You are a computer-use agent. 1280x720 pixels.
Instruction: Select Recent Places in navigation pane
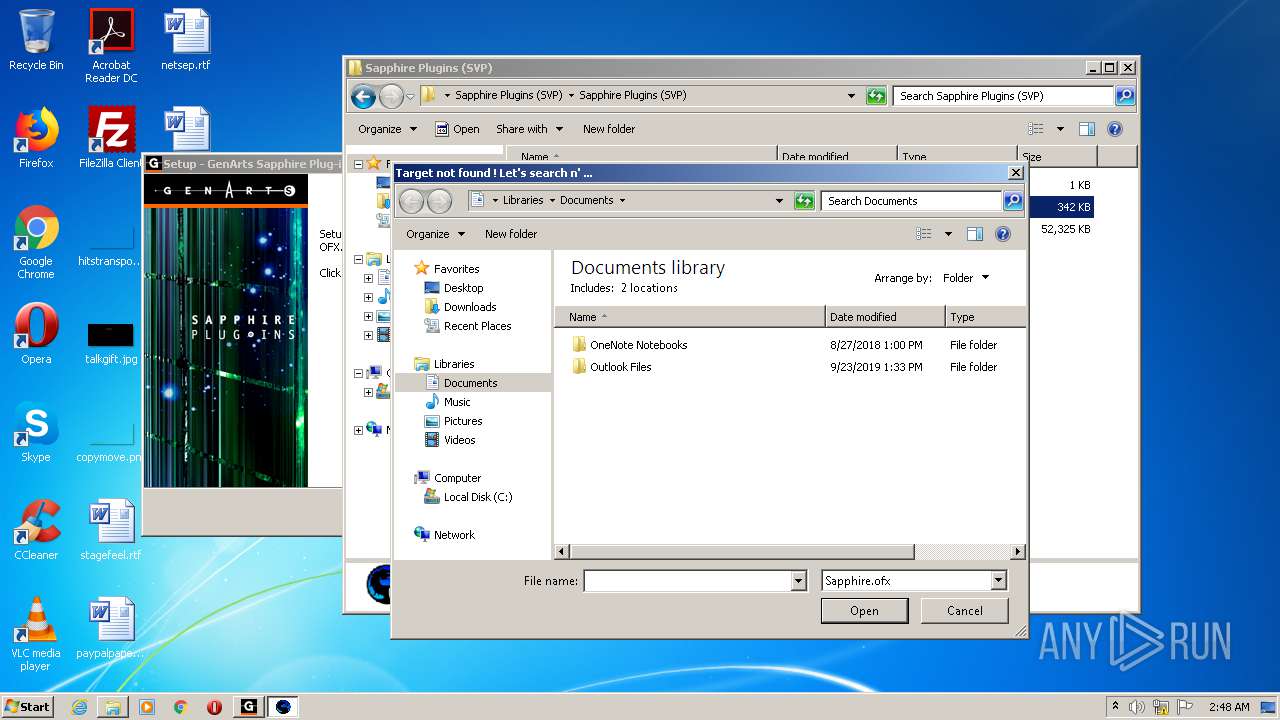tap(477, 326)
